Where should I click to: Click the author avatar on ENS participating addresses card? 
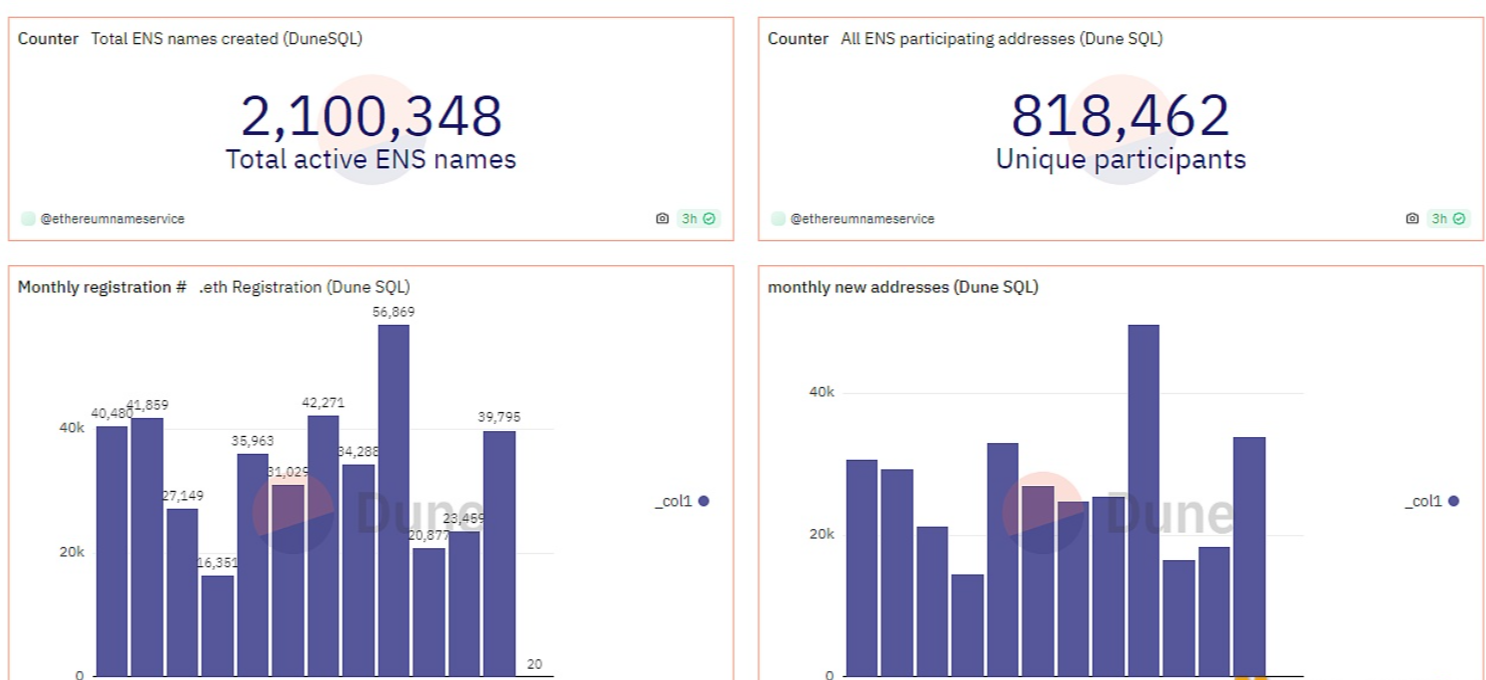[778, 218]
